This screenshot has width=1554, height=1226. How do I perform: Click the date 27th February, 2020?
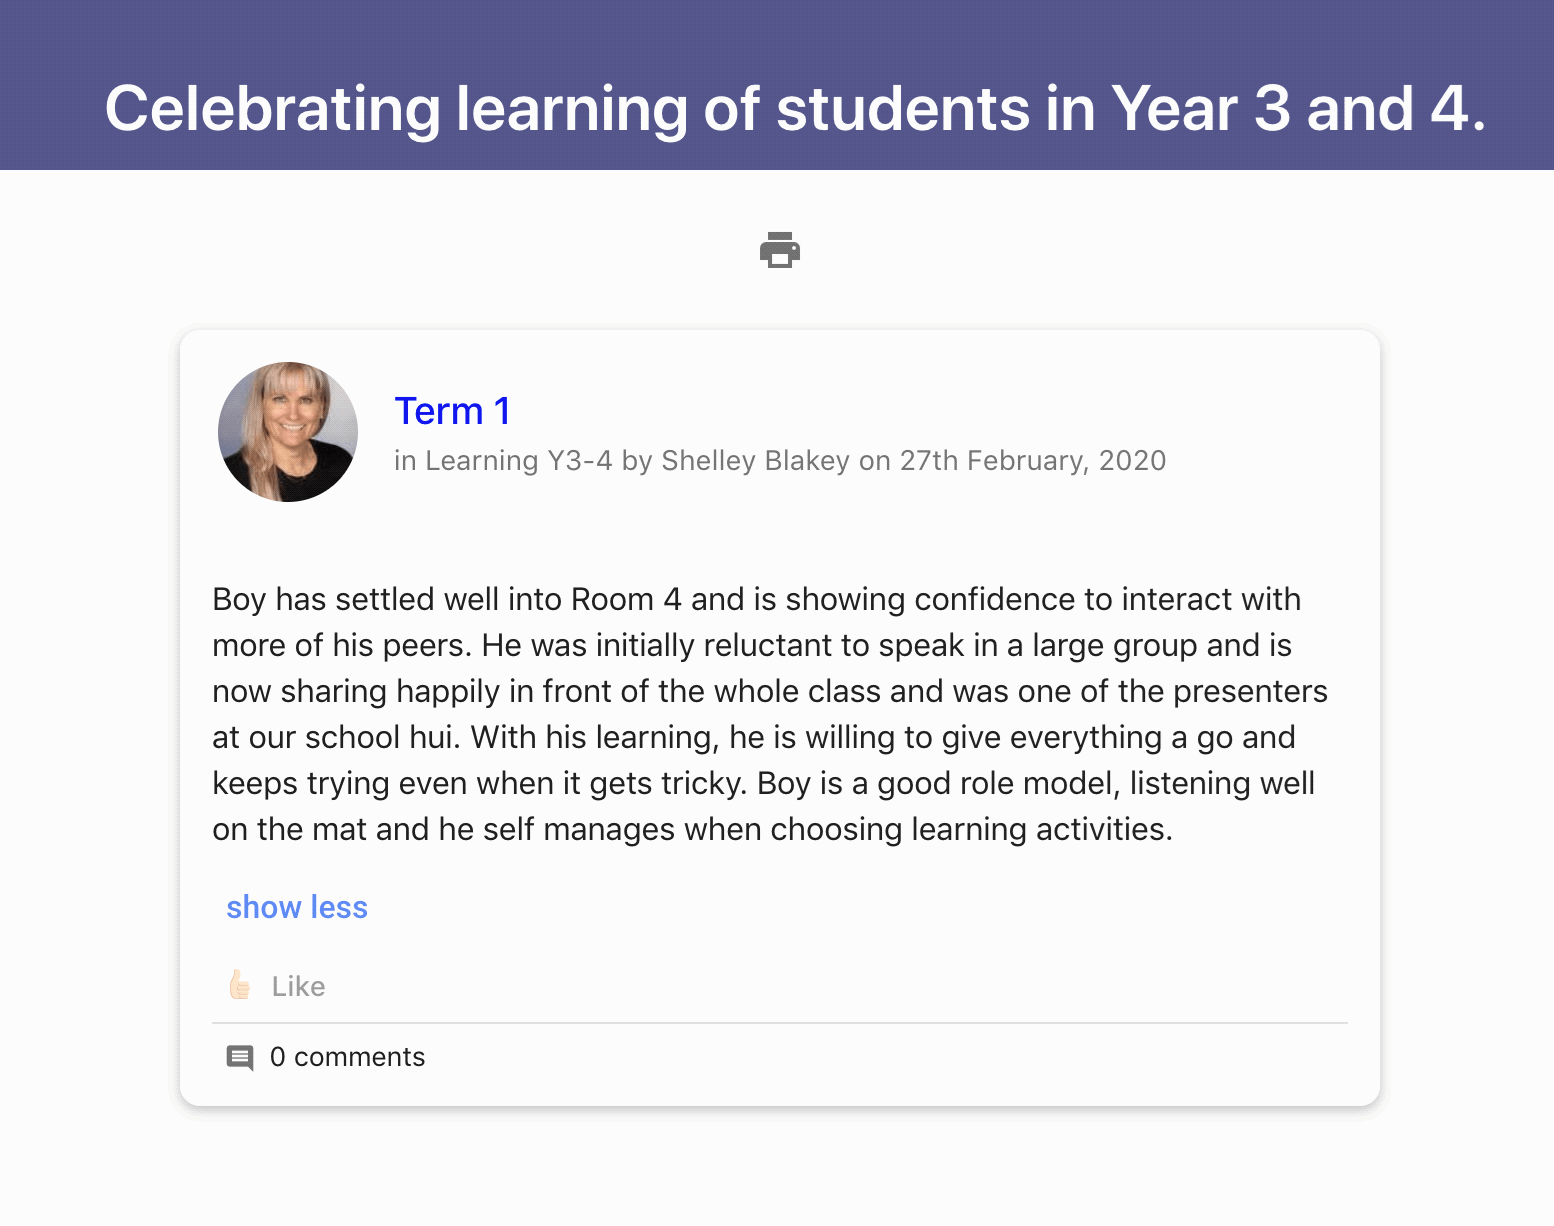[x=1032, y=461]
